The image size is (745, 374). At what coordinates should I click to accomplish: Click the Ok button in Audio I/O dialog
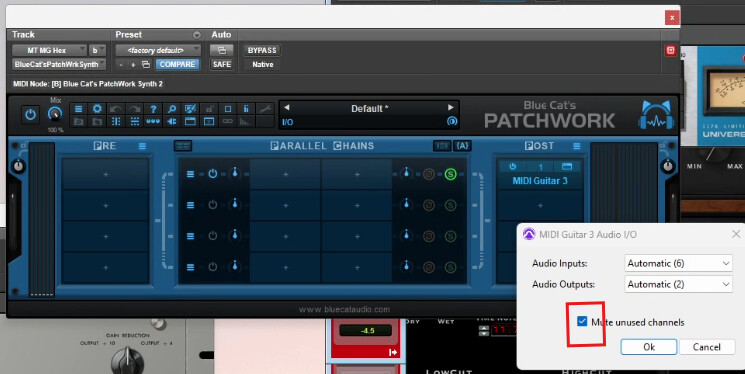[x=649, y=347]
